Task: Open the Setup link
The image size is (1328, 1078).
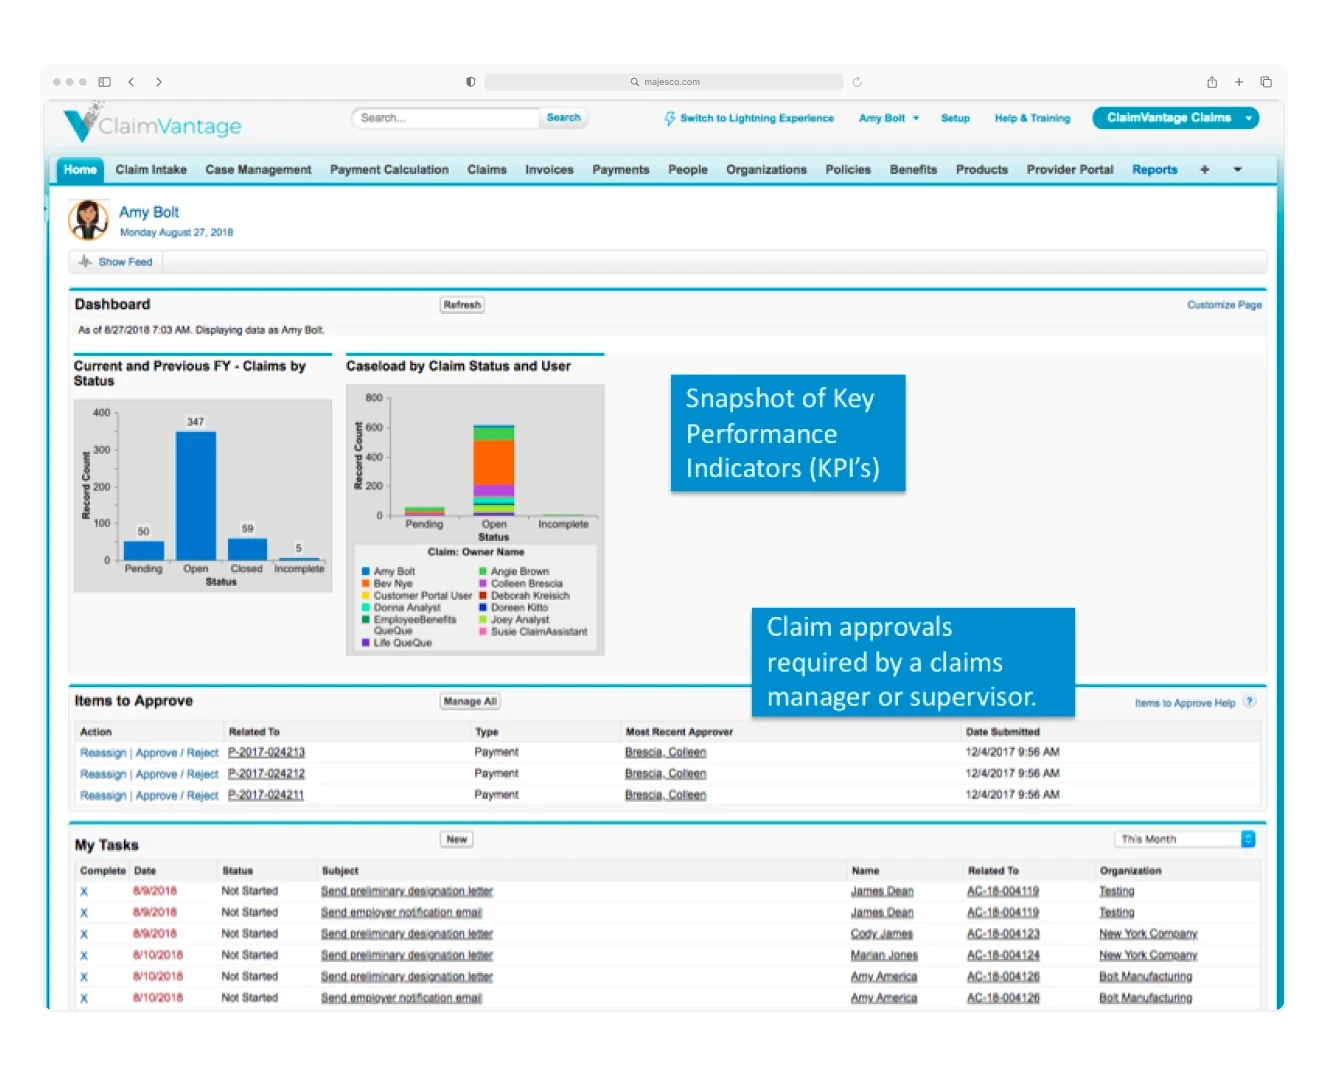Action: click(x=955, y=118)
